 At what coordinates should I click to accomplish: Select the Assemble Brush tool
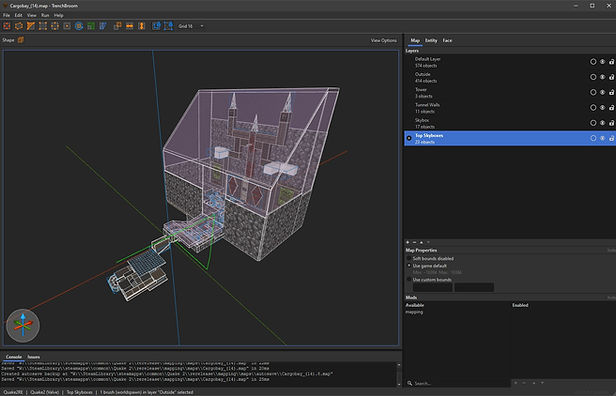coord(19,26)
